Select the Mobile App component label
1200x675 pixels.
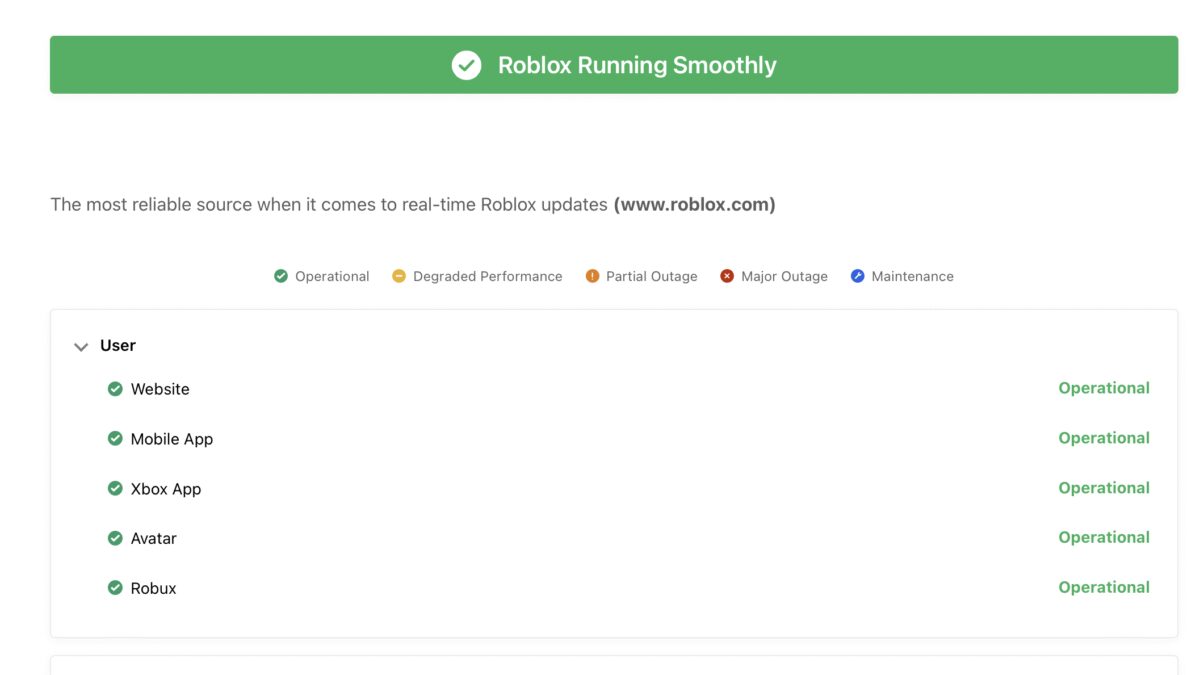(172, 439)
